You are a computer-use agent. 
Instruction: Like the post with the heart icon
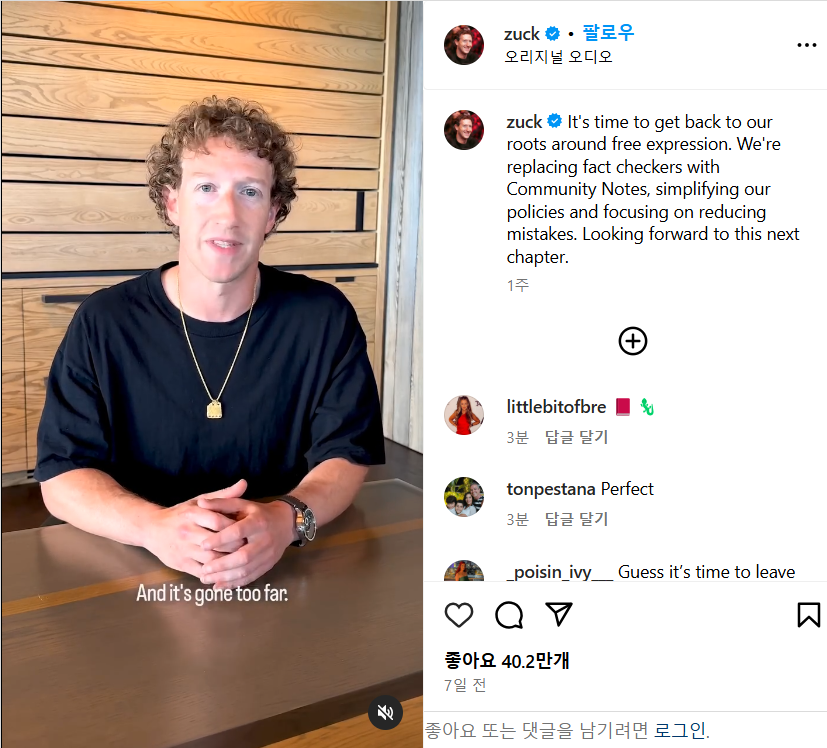tap(459, 615)
